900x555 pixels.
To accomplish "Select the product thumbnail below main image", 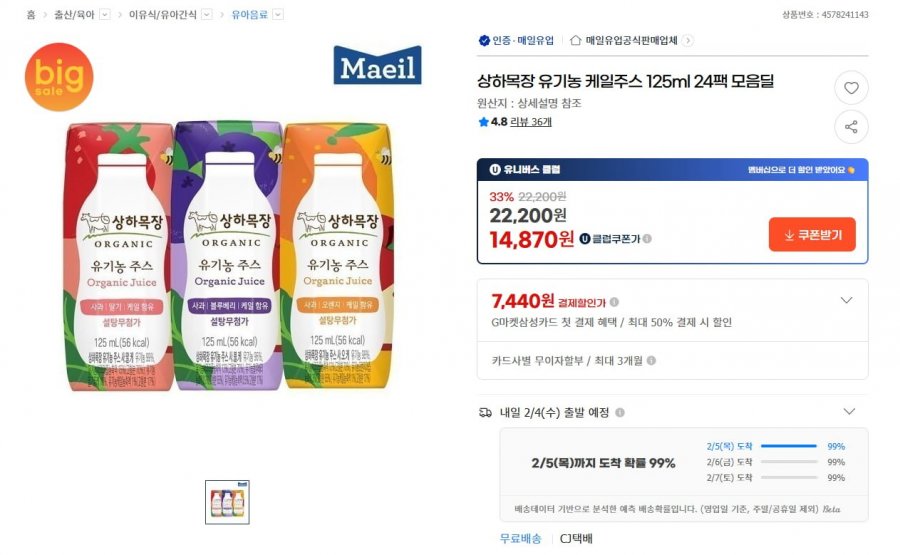I will [x=227, y=502].
